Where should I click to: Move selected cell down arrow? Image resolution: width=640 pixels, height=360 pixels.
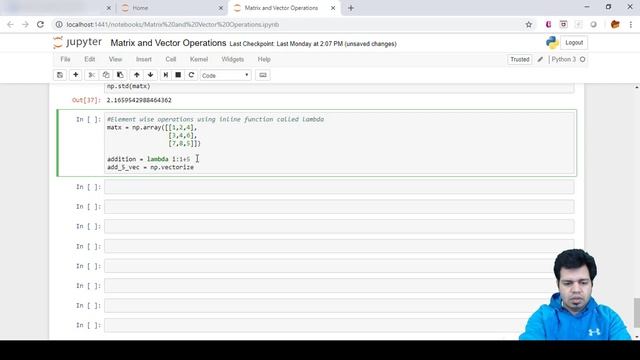151,75
